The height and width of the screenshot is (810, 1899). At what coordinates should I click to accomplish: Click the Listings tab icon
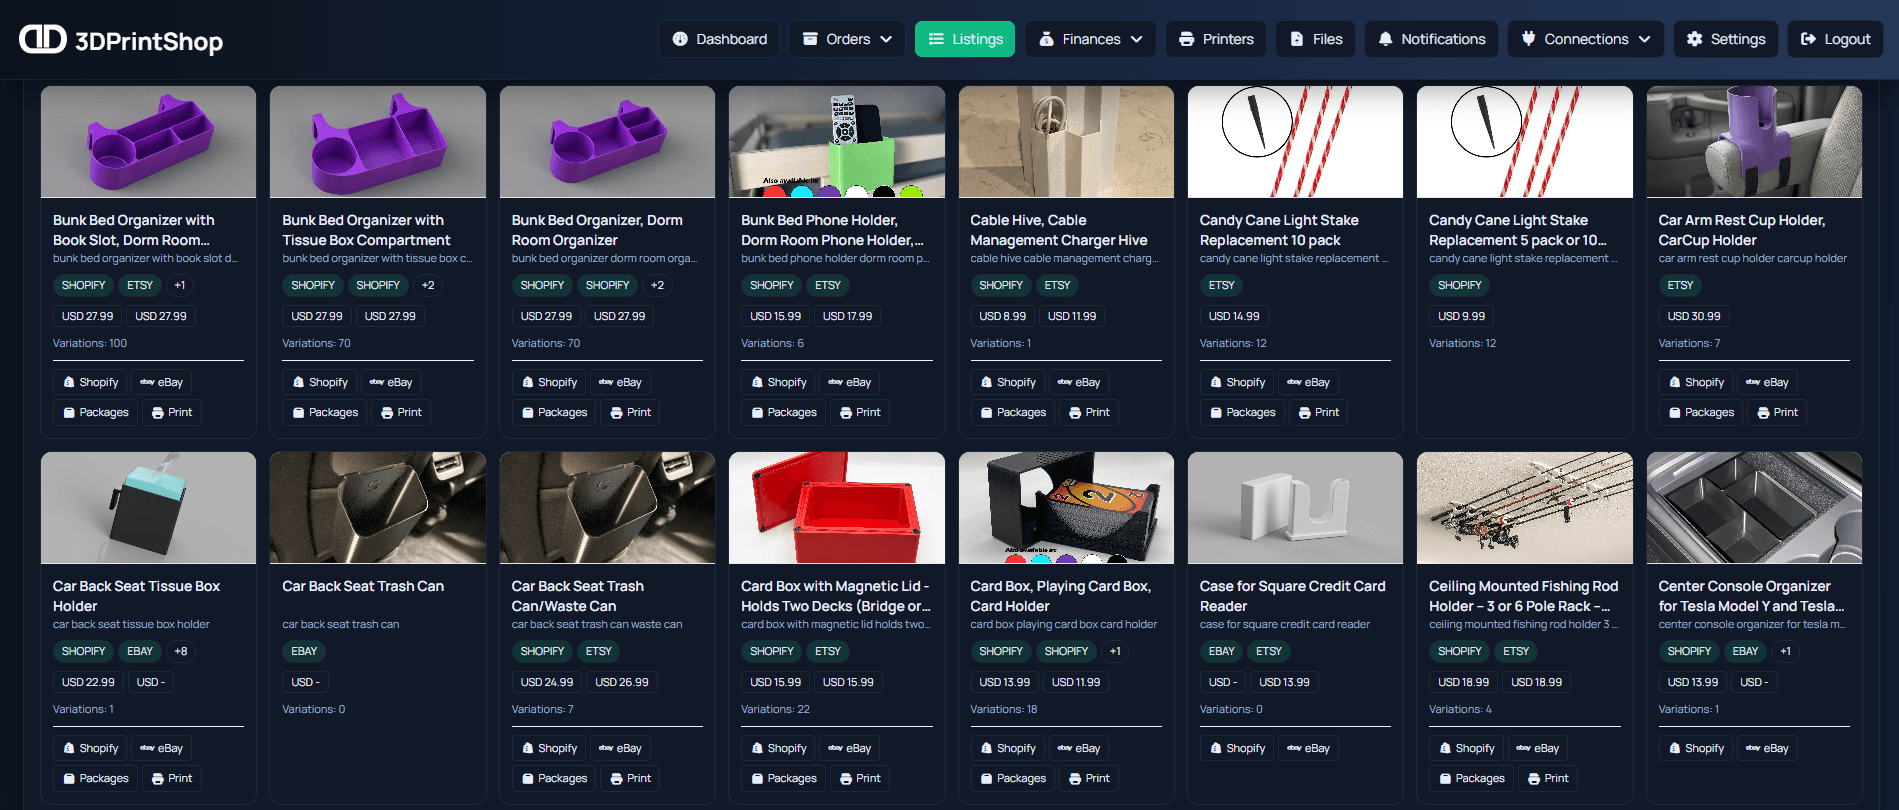(x=936, y=39)
